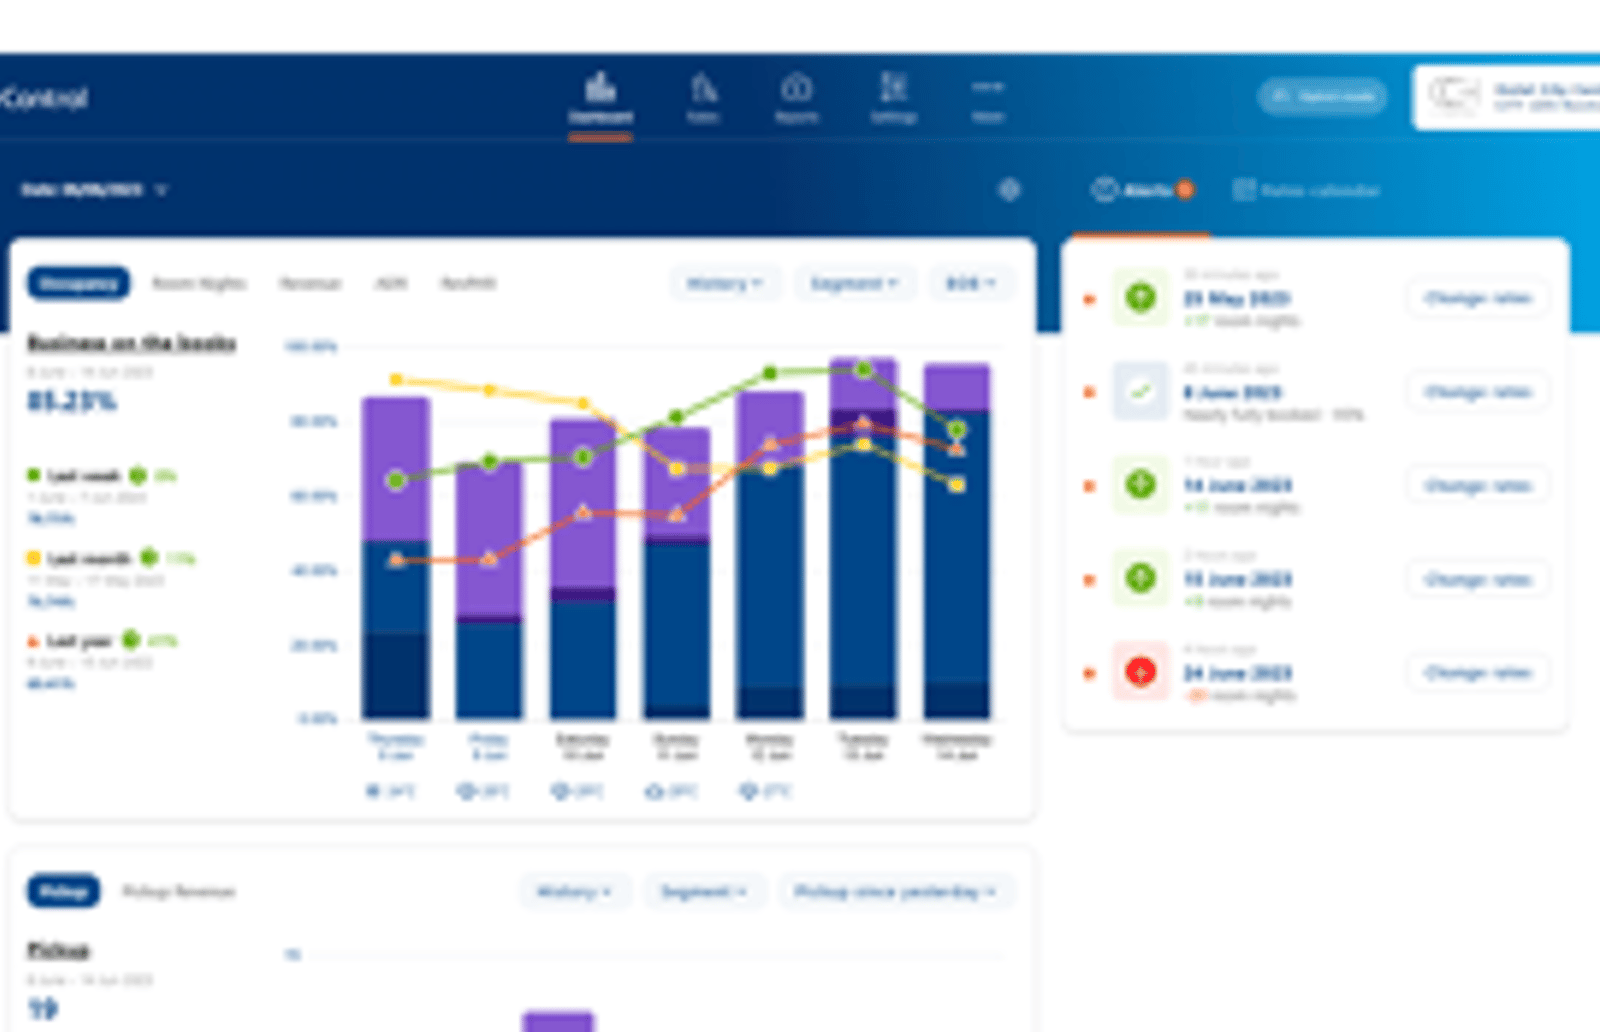Click the hotel logo in the property card
The height and width of the screenshot is (1032, 1600).
pos(1453,96)
